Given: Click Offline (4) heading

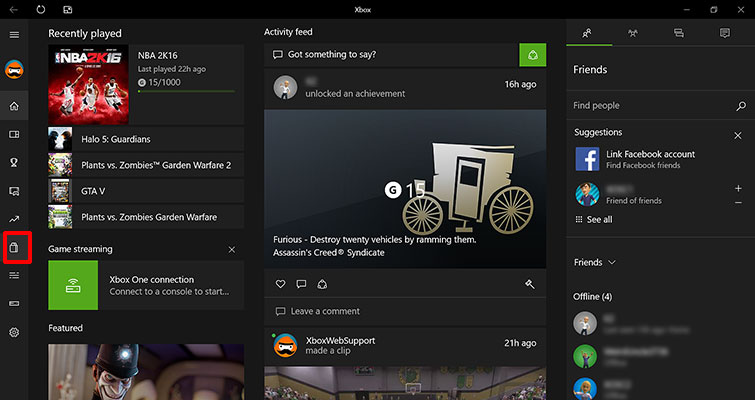Looking at the screenshot, I should coord(592,297).
